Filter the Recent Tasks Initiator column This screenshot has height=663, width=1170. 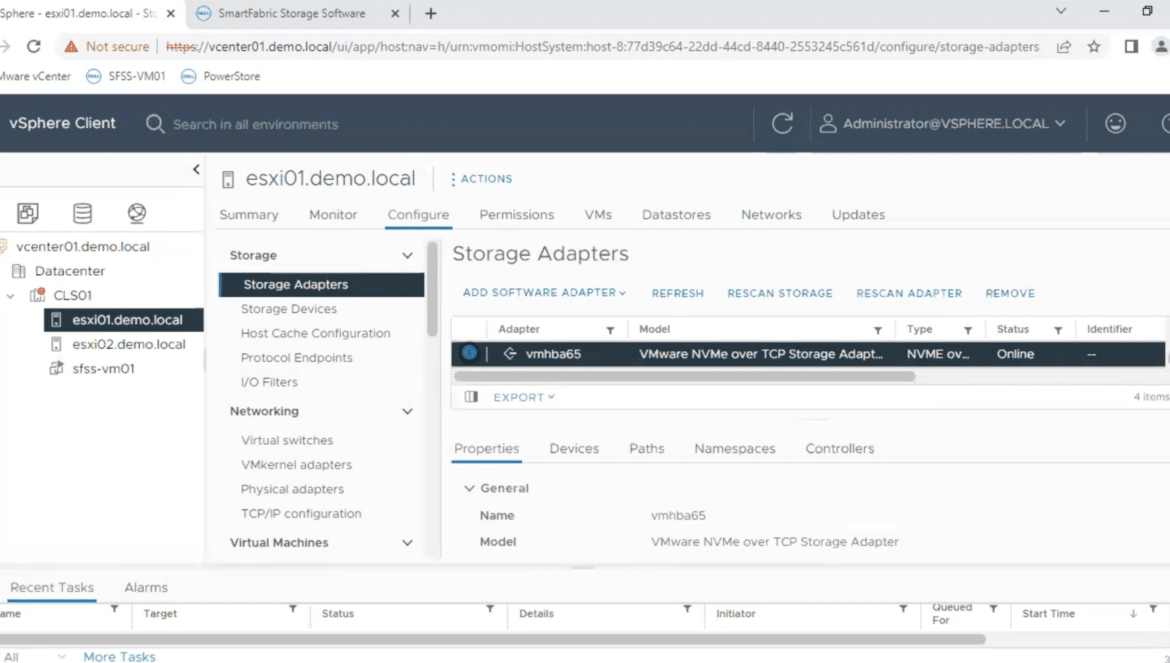click(903, 609)
